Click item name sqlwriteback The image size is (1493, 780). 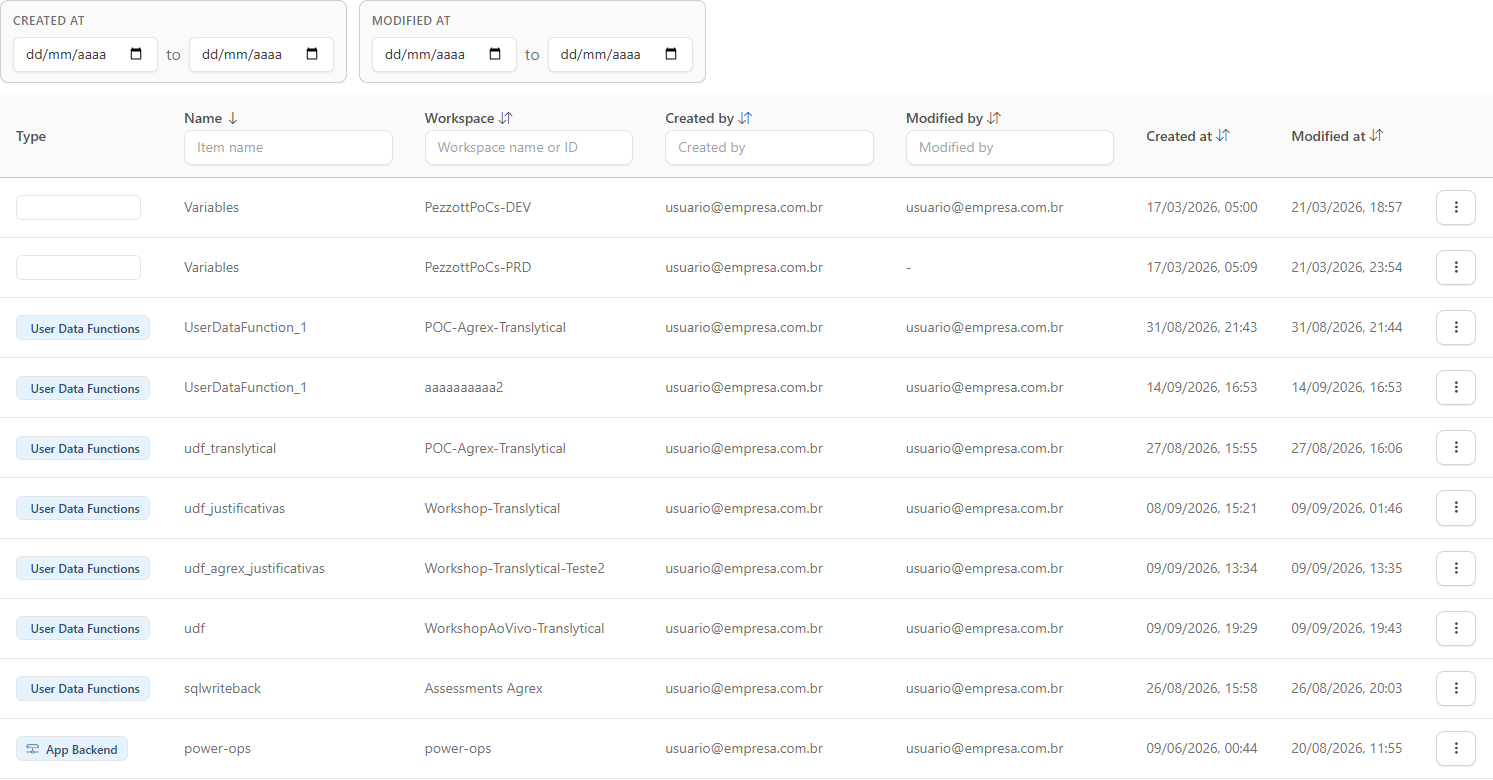point(222,688)
